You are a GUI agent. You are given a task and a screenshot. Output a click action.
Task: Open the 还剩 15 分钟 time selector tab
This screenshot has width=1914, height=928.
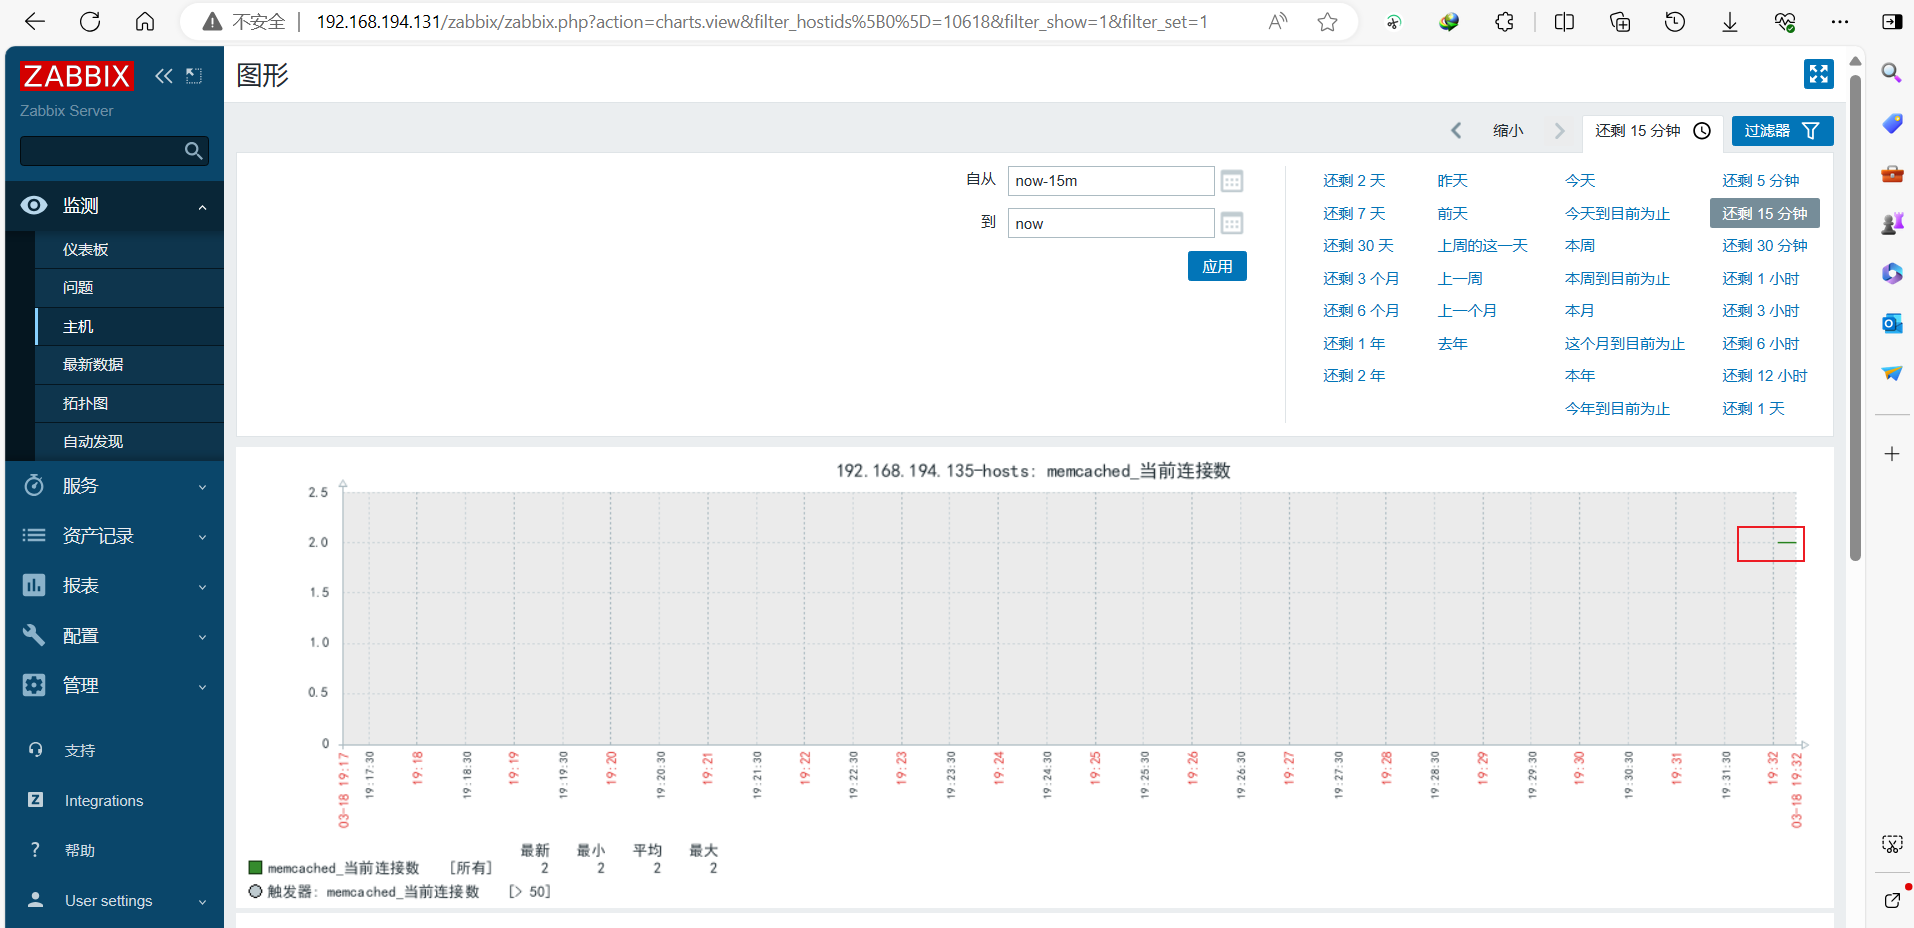click(1653, 131)
